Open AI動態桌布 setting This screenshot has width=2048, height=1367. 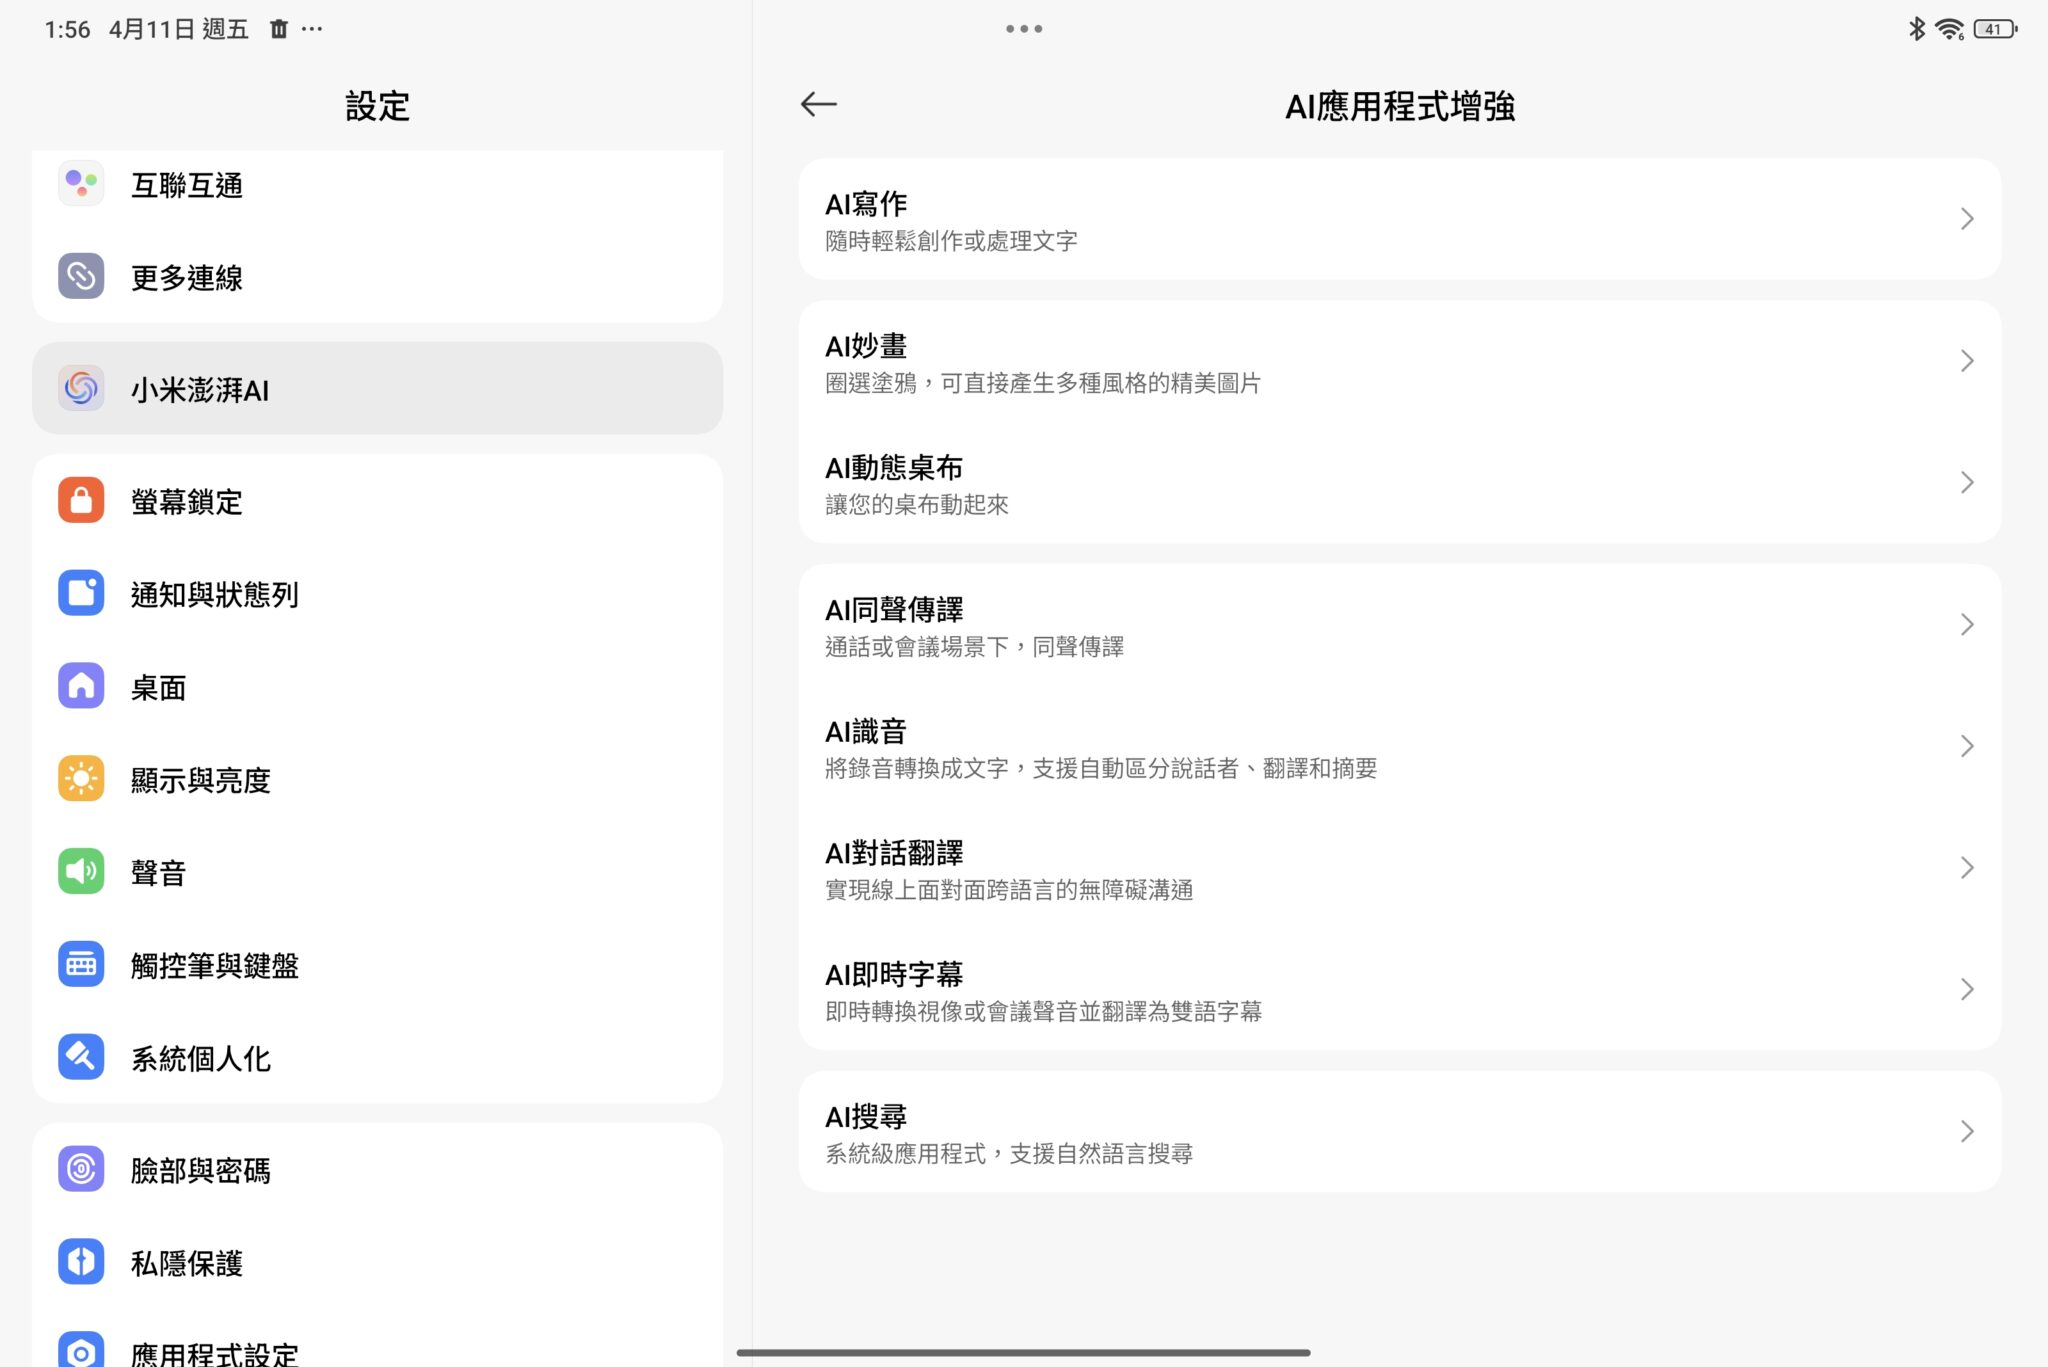pyautogui.click(x=1398, y=483)
